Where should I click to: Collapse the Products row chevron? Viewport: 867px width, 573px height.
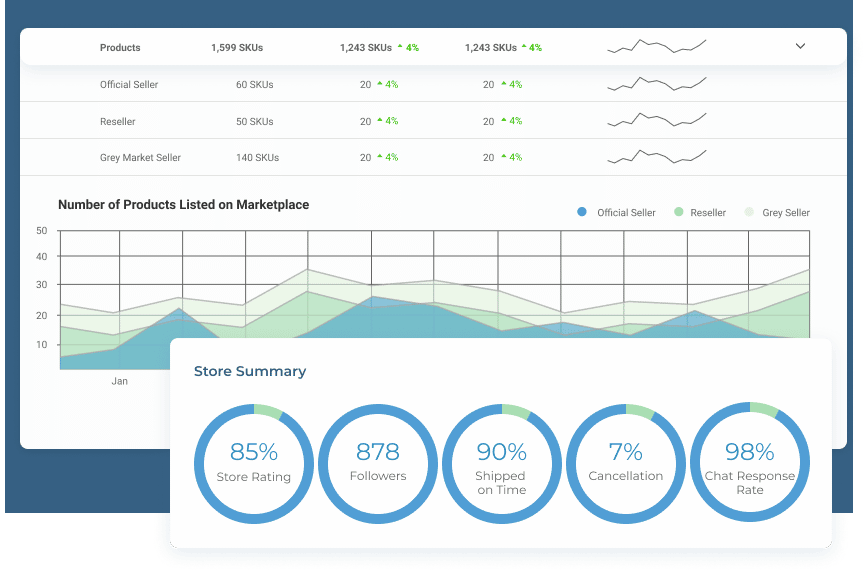[800, 46]
